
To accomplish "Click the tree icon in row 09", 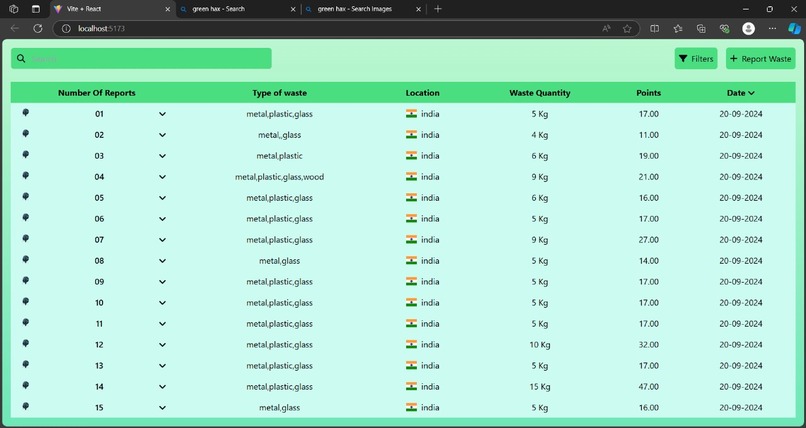I will pos(26,281).
